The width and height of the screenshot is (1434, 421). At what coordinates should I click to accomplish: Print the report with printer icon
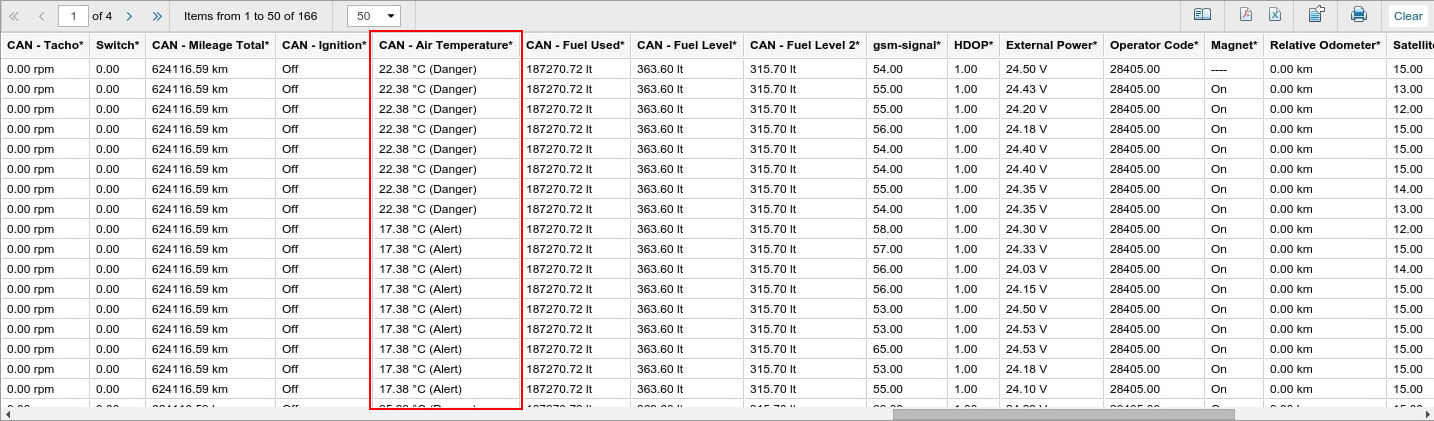click(1358, 15)
